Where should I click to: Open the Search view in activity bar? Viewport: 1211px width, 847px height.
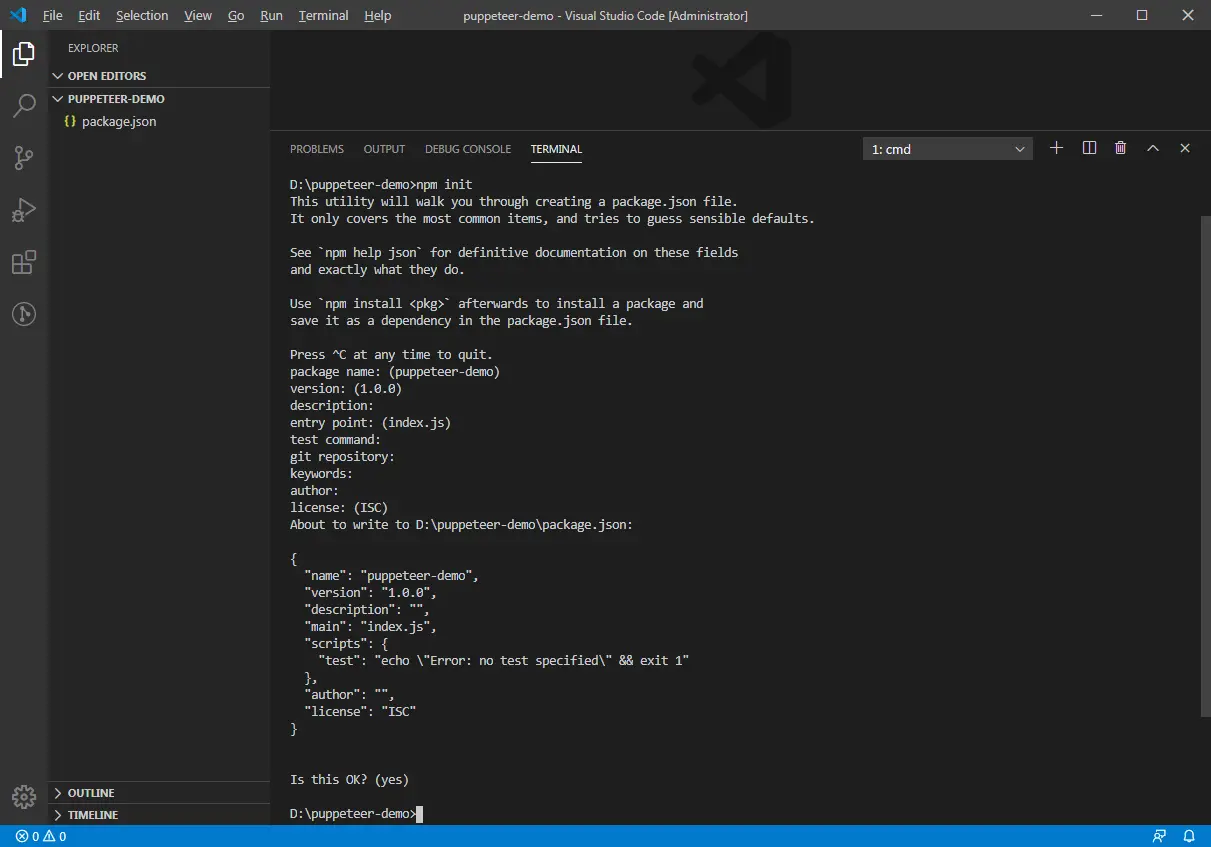click(24, 105)
